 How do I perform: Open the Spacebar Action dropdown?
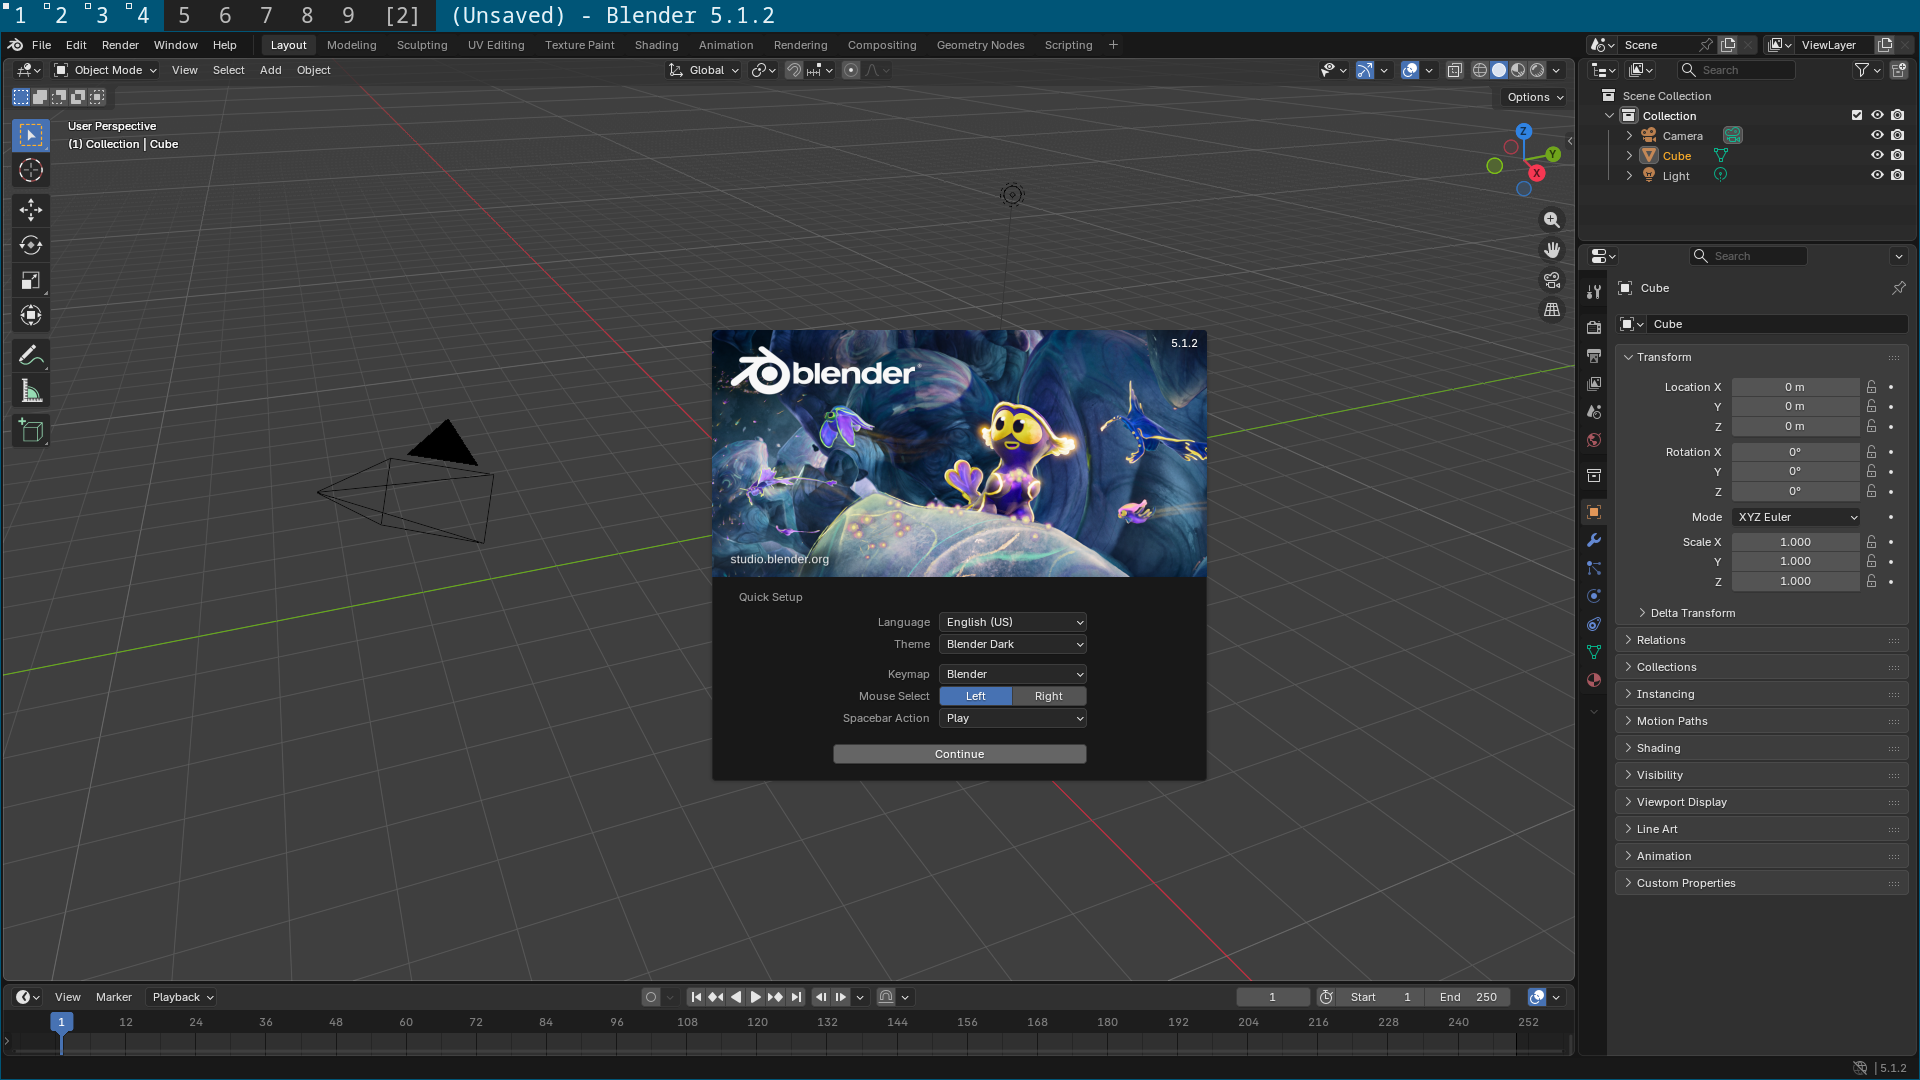click(1013, 718)
